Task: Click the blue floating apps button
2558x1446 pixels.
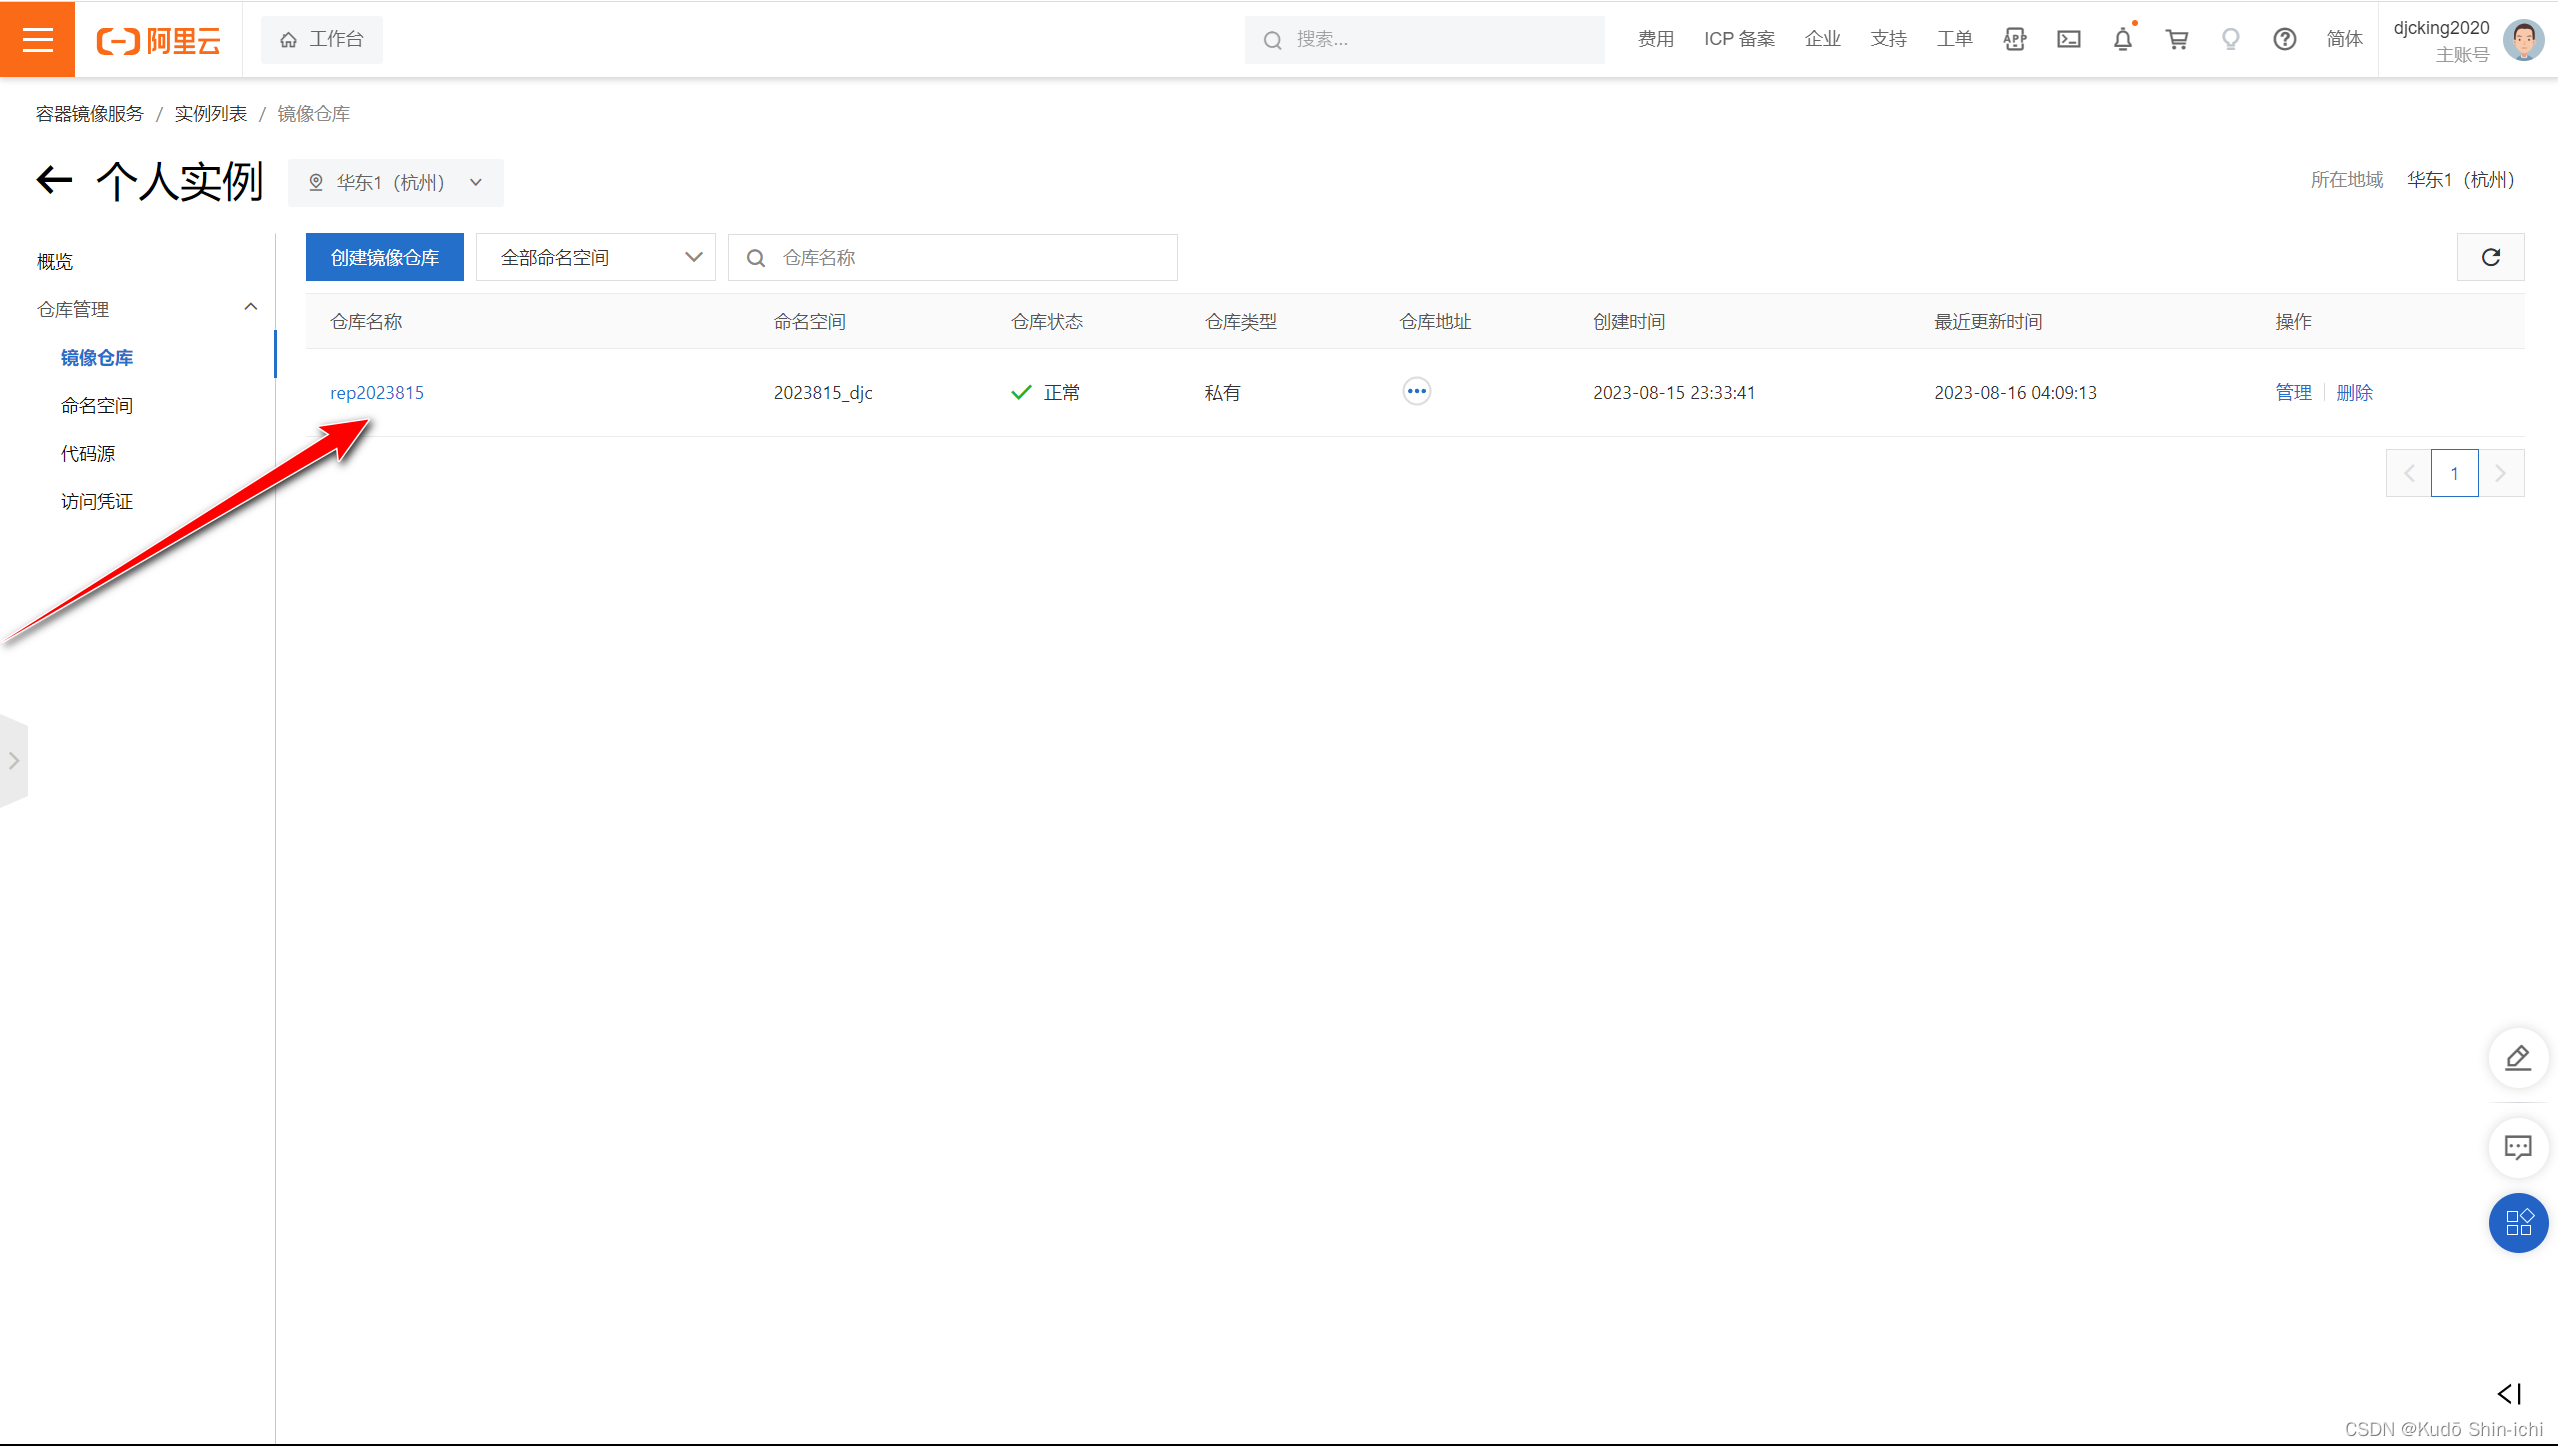Action: (x=2517, y=1222)
